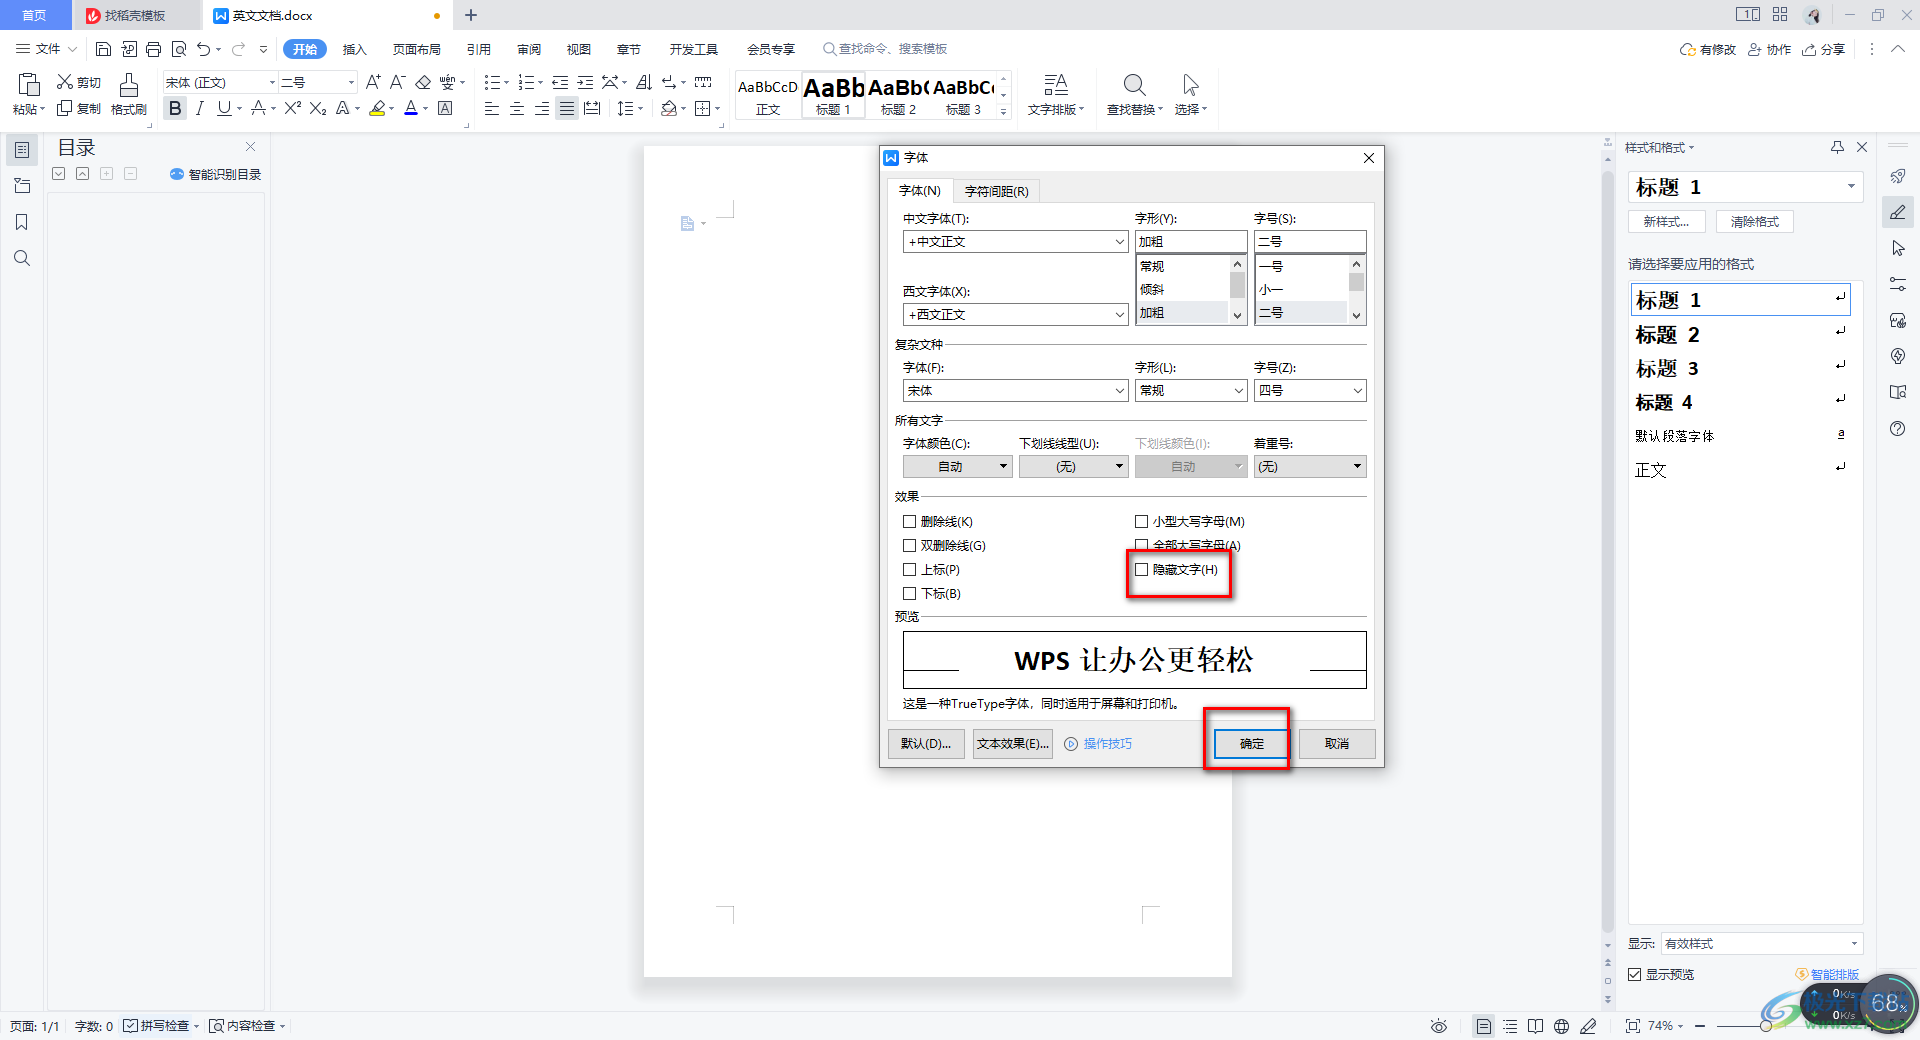Click the Text Effects (文本效果) button
Screen dimensions: 1920x1040
point(1013,744)
